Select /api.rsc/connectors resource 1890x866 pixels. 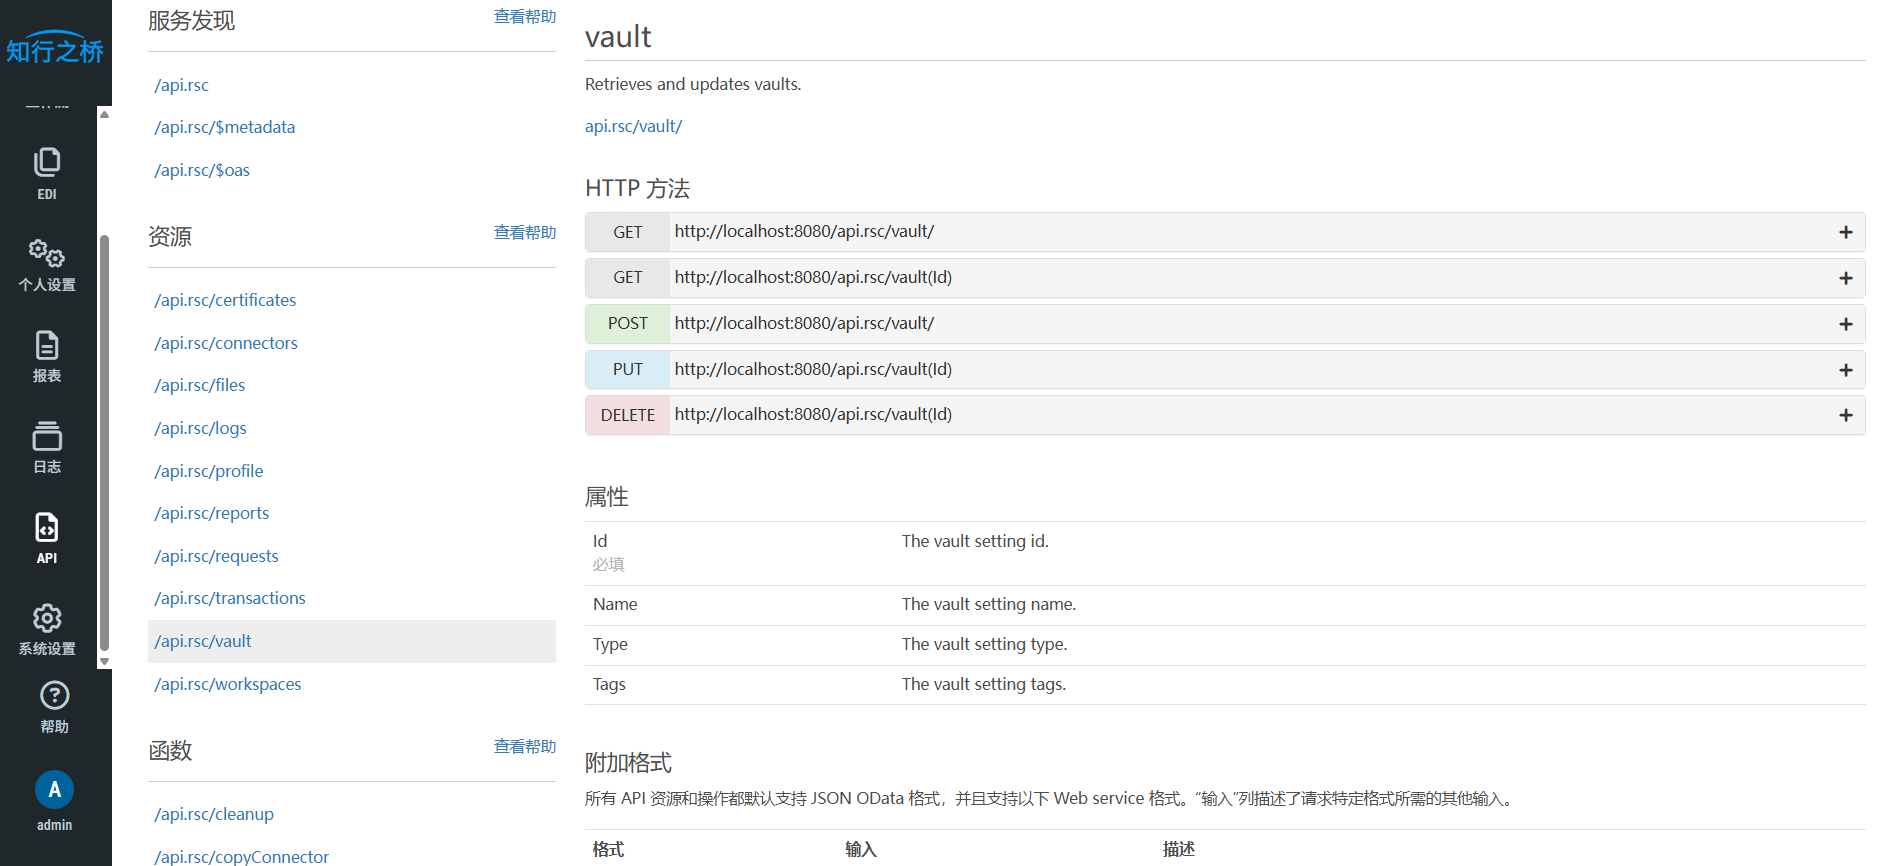click(226, 343)
